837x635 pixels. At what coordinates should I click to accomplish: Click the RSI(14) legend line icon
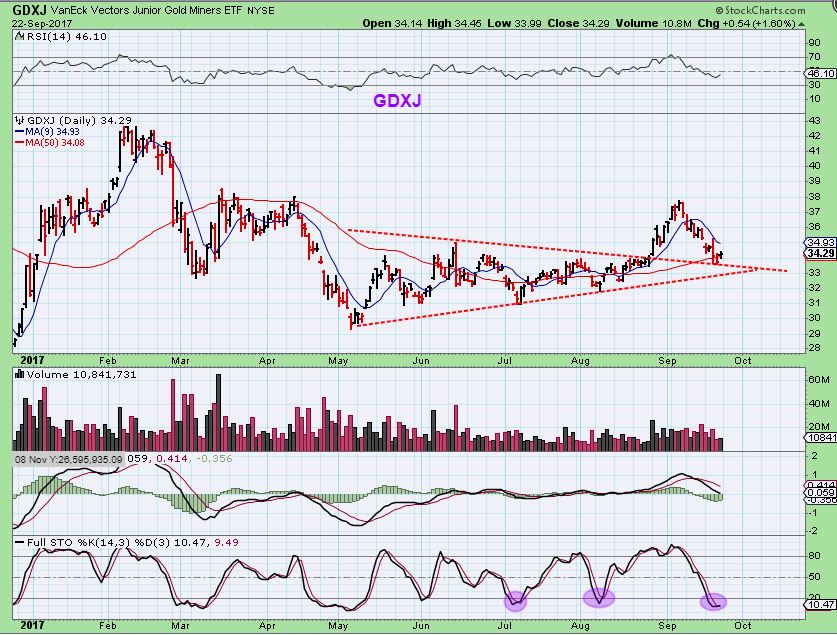(19, 37)
